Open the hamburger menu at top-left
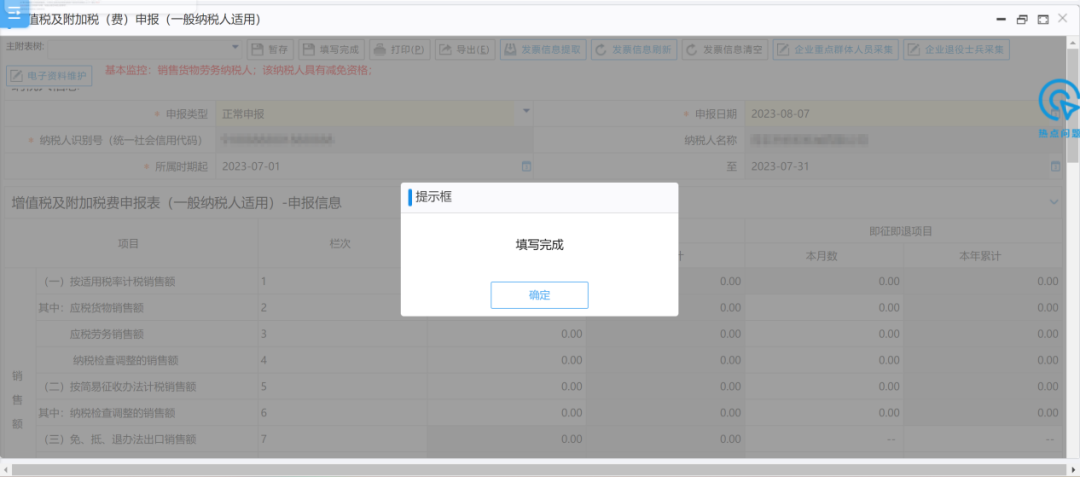 point(14,13)
